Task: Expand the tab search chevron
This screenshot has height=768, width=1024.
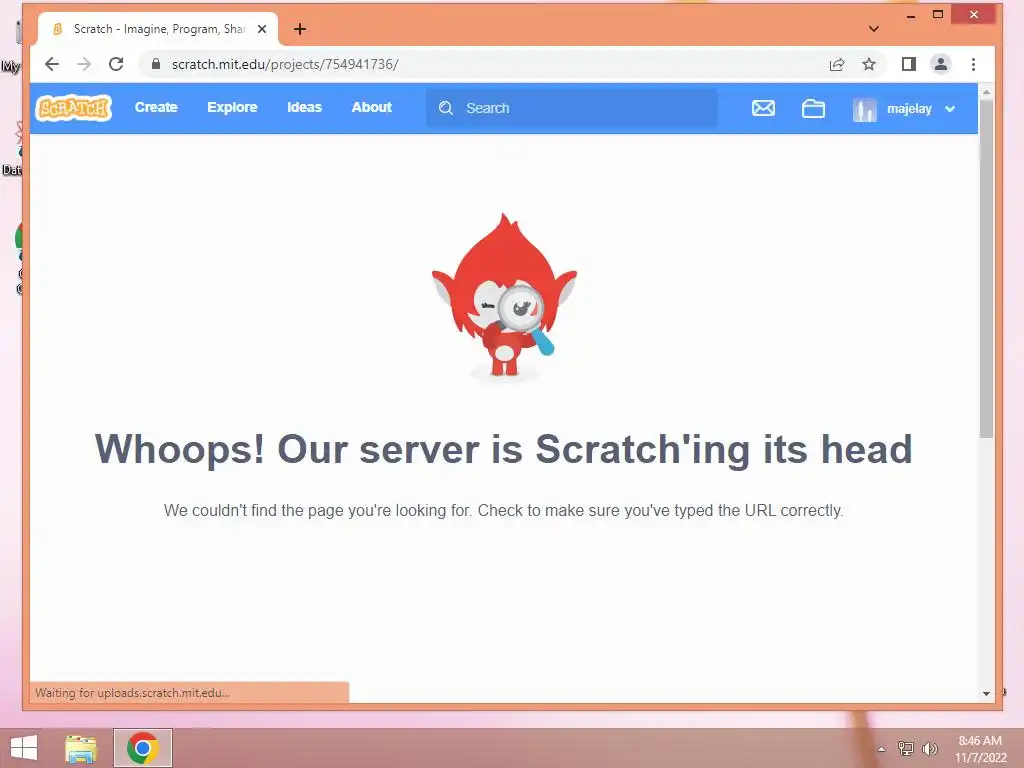Action: click(874, 29)
